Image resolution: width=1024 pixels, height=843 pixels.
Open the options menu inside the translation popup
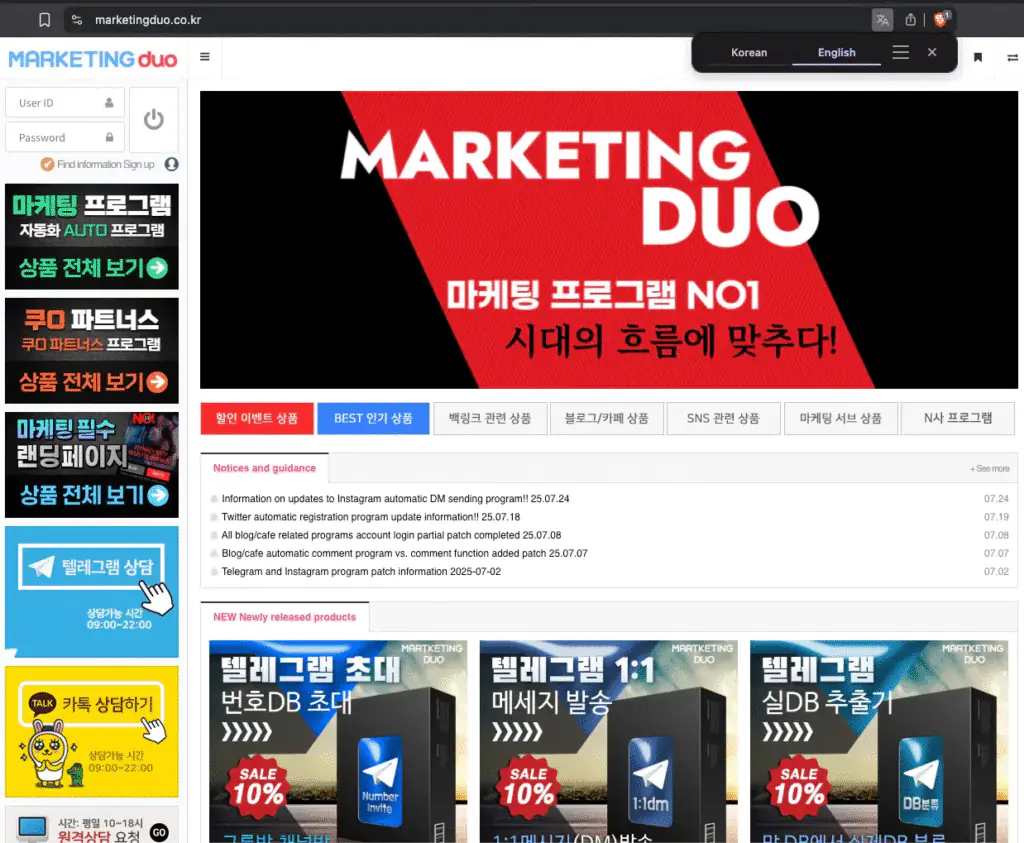(x=900, y=52)
